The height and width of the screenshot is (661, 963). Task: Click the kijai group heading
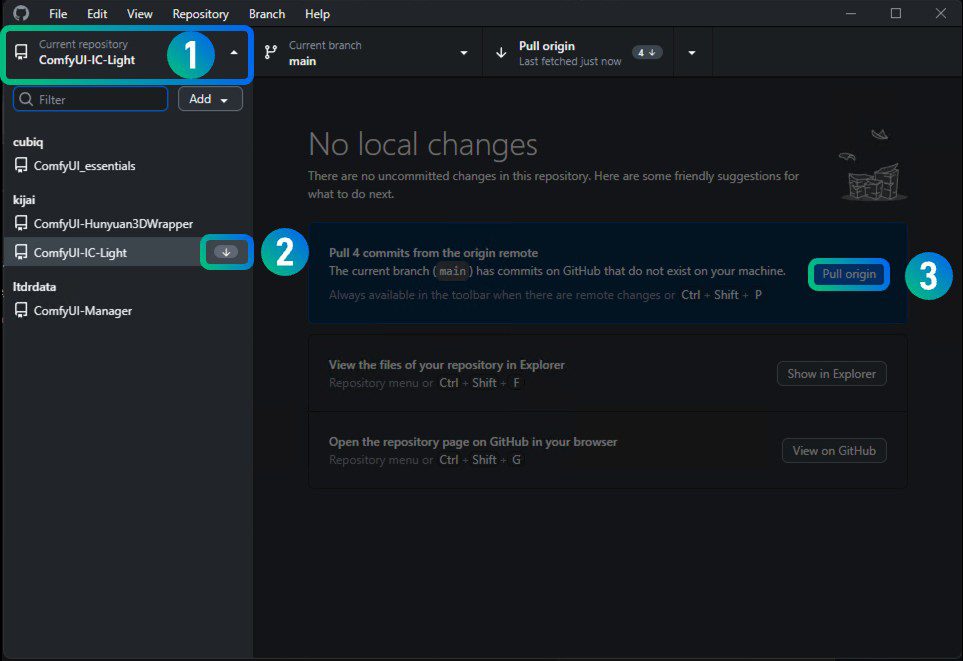[24, 200]
